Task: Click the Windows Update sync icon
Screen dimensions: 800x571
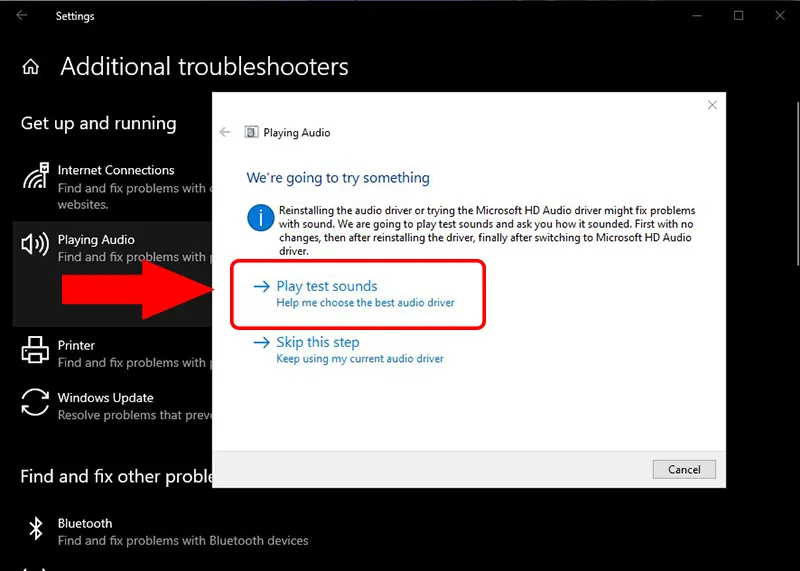Action: tap(35, 403)
